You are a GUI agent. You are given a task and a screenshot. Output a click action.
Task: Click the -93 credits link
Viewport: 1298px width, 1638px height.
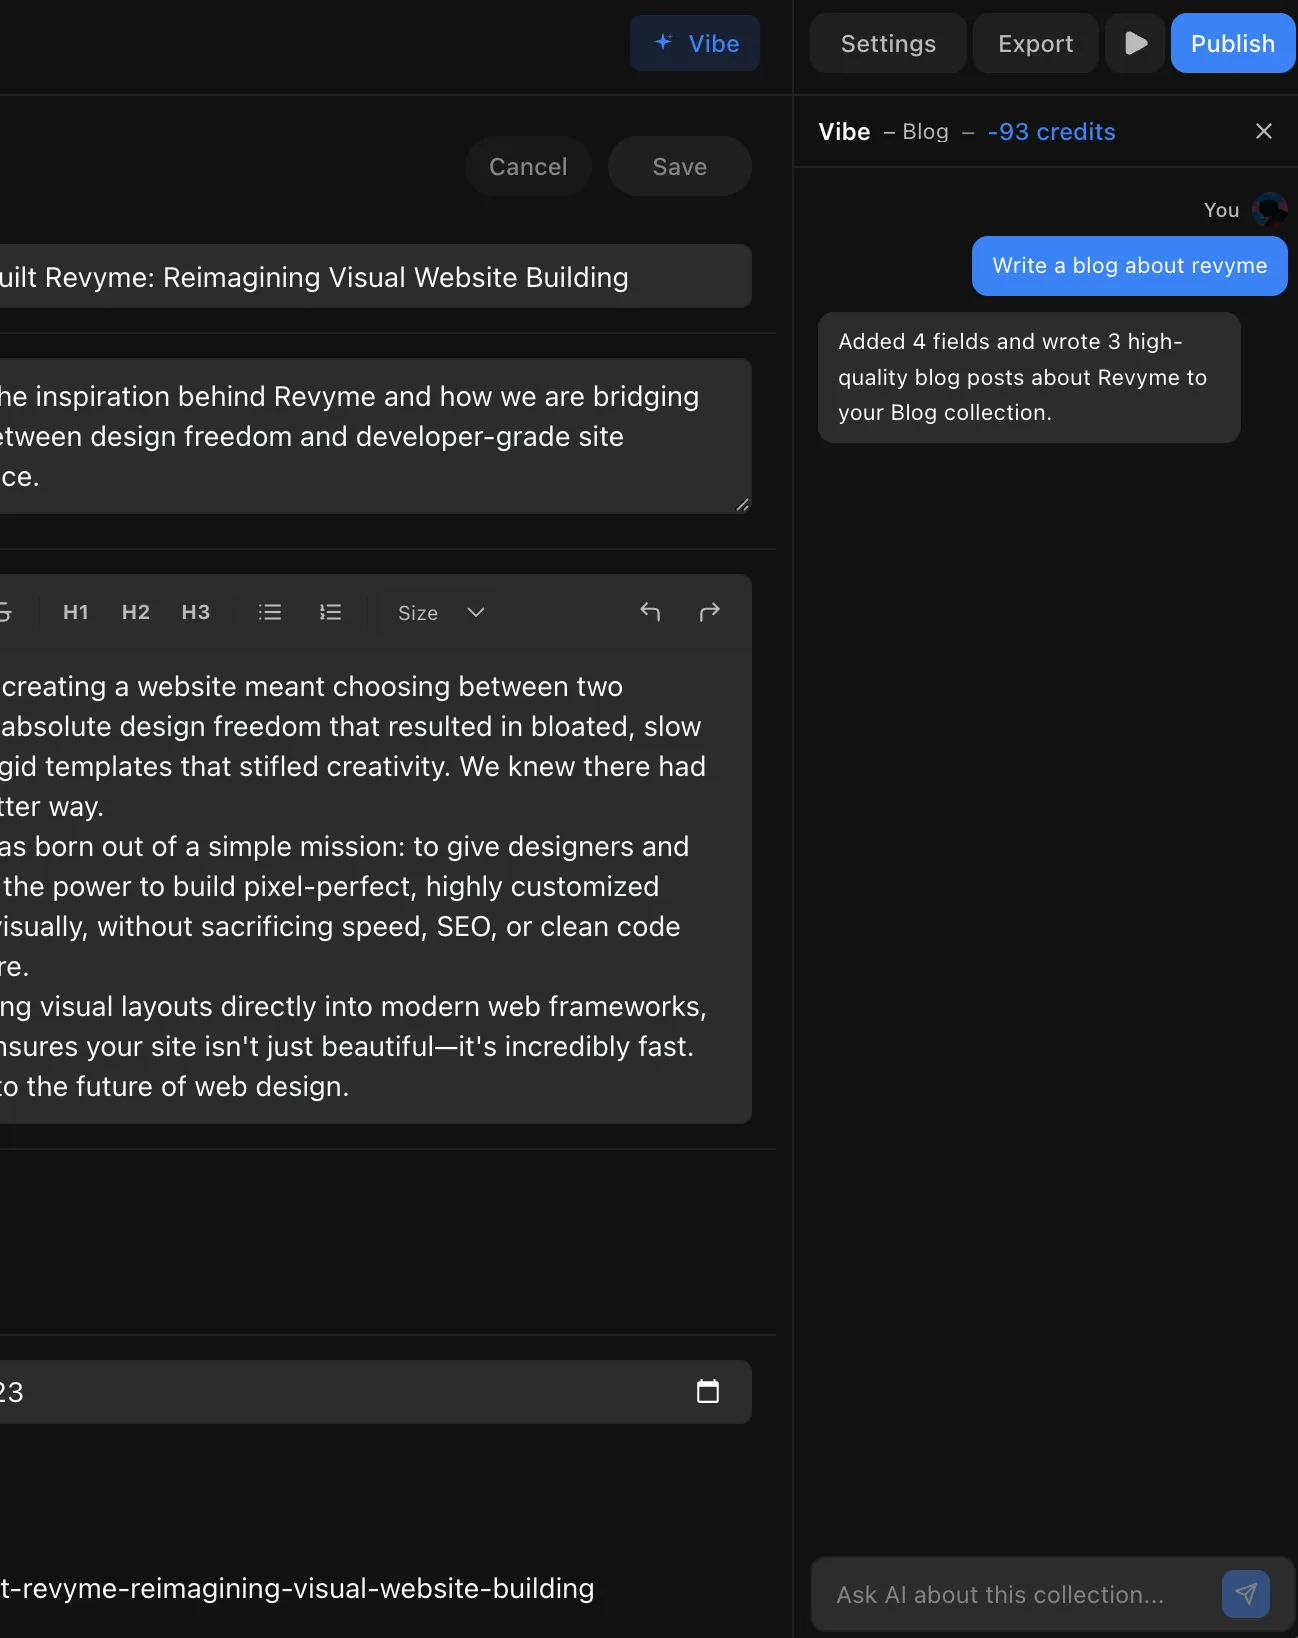pos(1051,131)
